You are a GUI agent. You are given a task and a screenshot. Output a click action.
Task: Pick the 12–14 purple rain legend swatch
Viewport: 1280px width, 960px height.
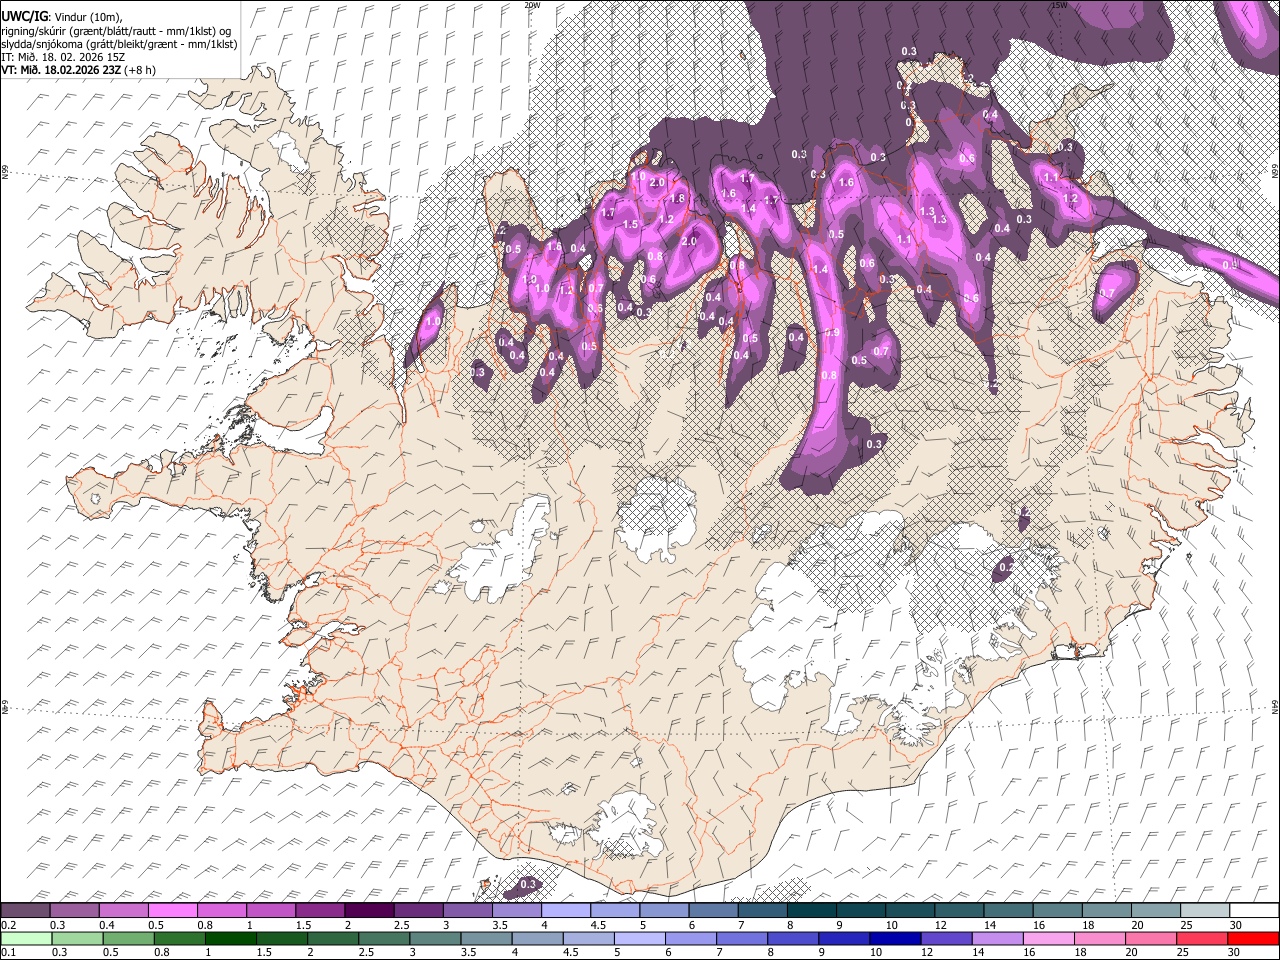point(945,939)
